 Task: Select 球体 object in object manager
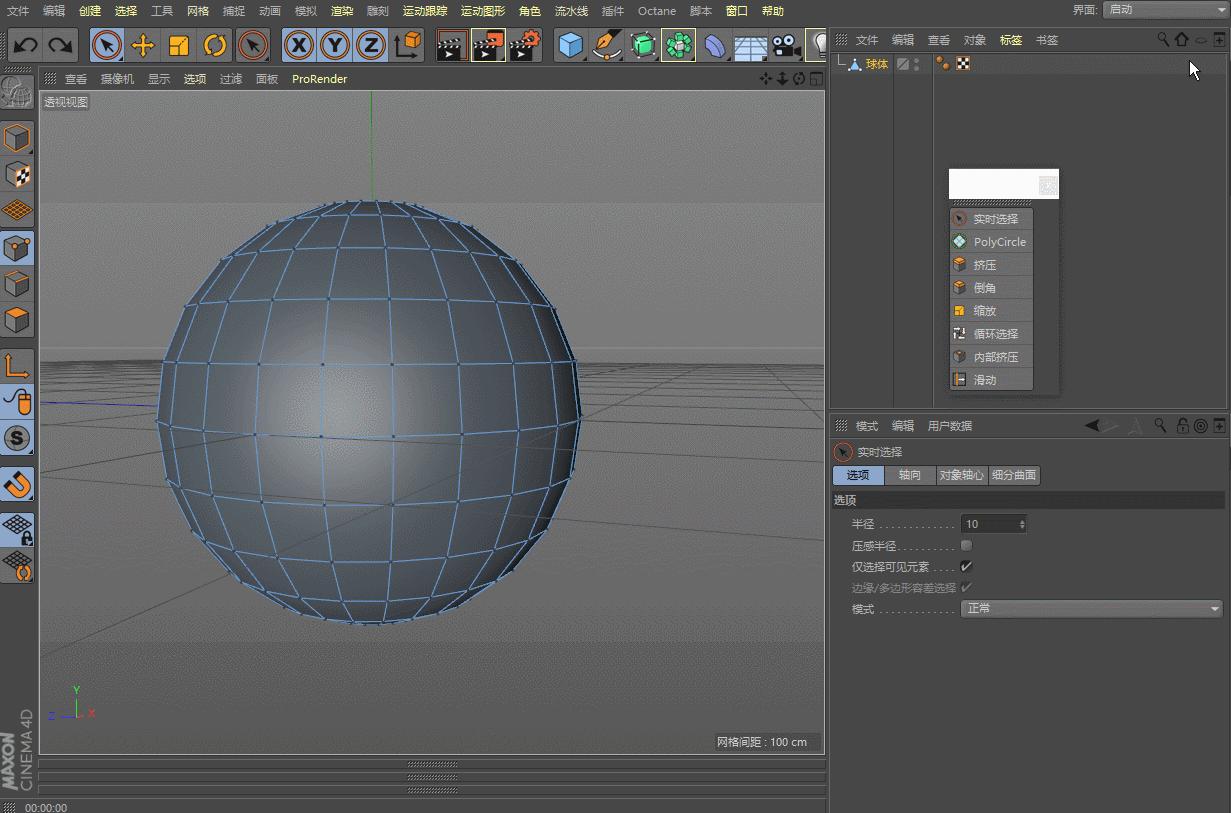click(876, 64)
